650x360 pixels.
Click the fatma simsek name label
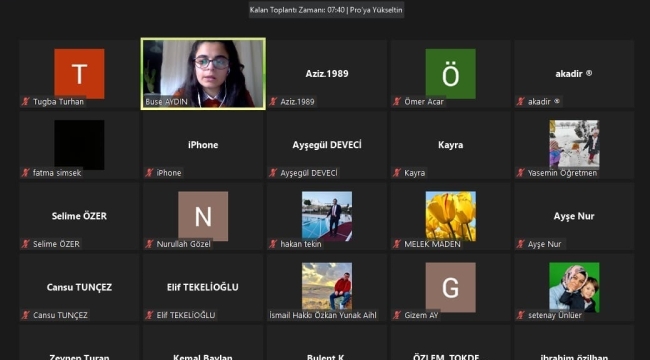pos(57,173)
